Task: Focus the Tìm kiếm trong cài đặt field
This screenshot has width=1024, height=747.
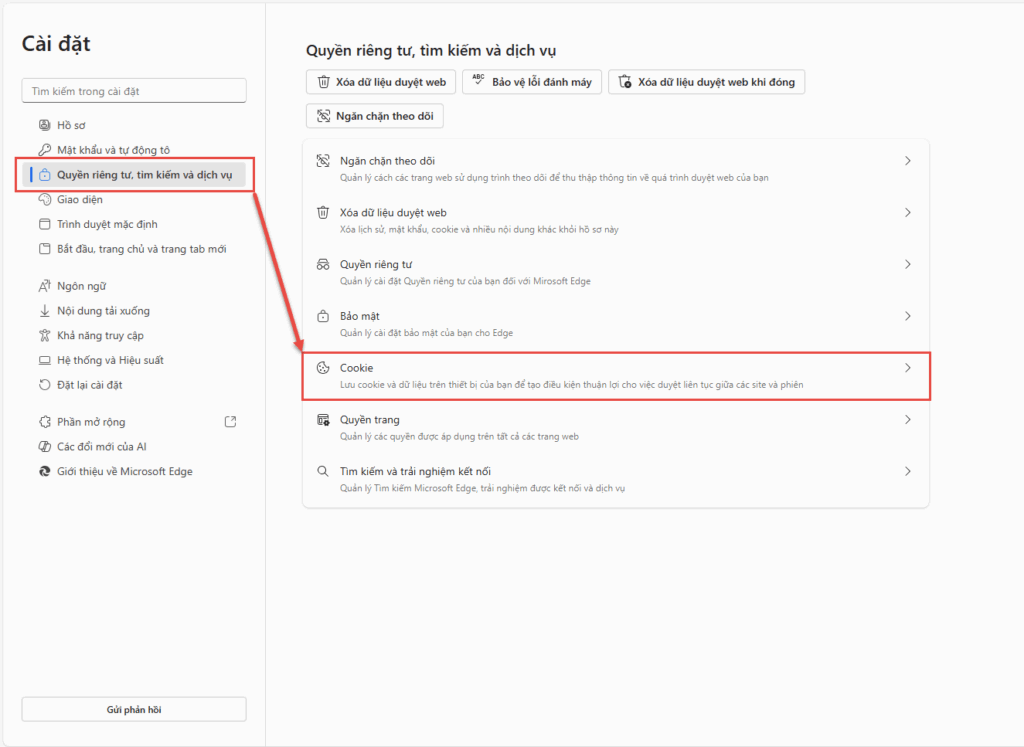Action: point(134,91)
